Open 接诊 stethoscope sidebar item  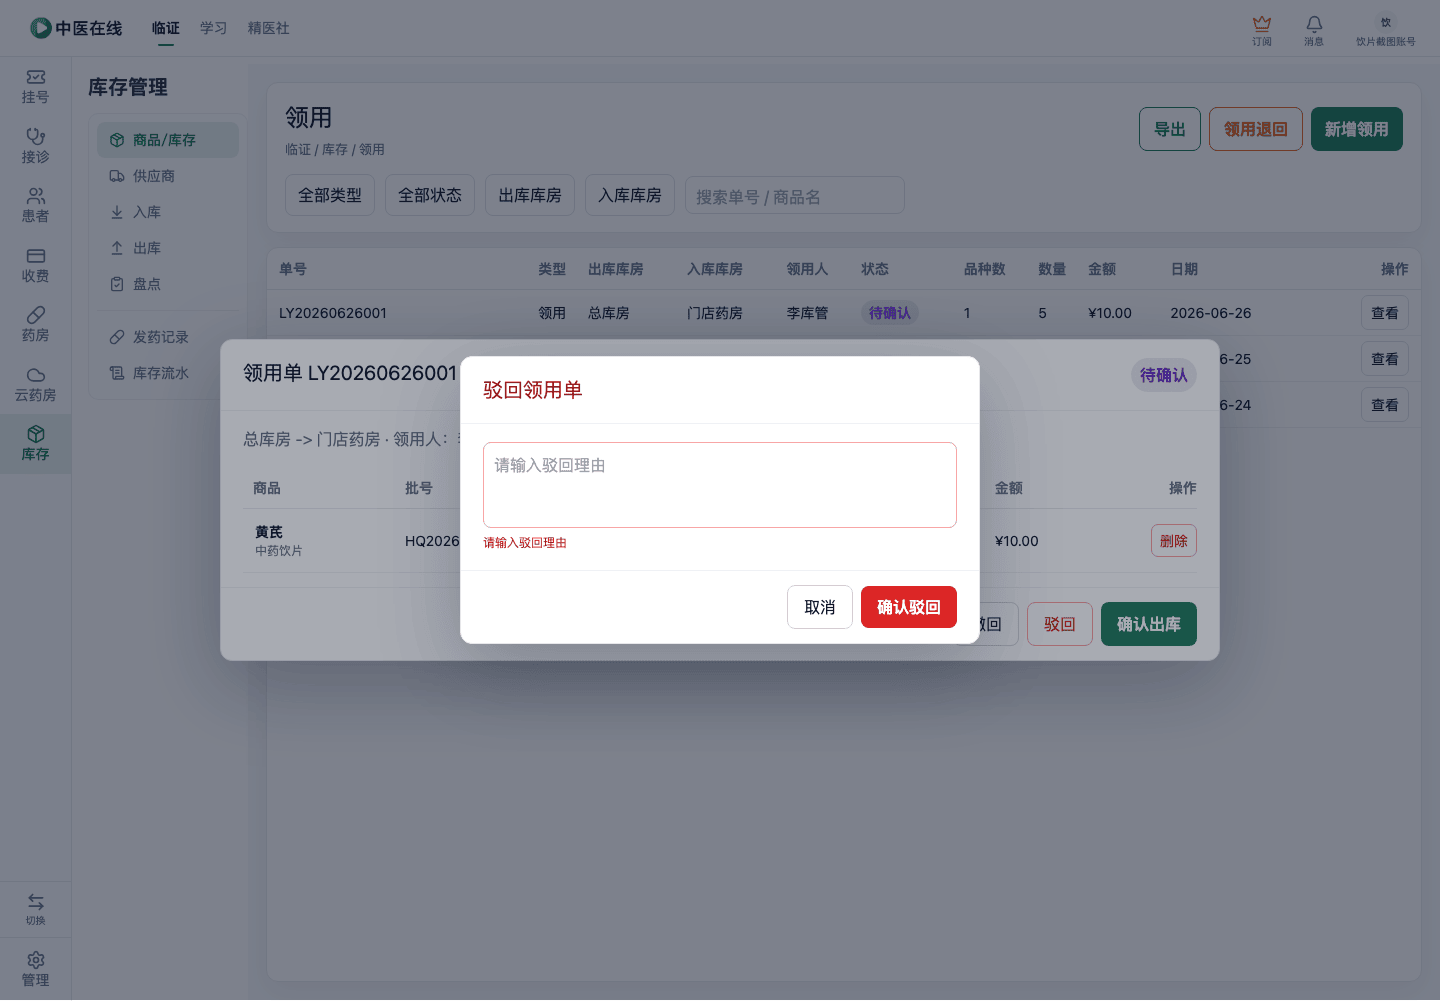click(x=36, y=146)
